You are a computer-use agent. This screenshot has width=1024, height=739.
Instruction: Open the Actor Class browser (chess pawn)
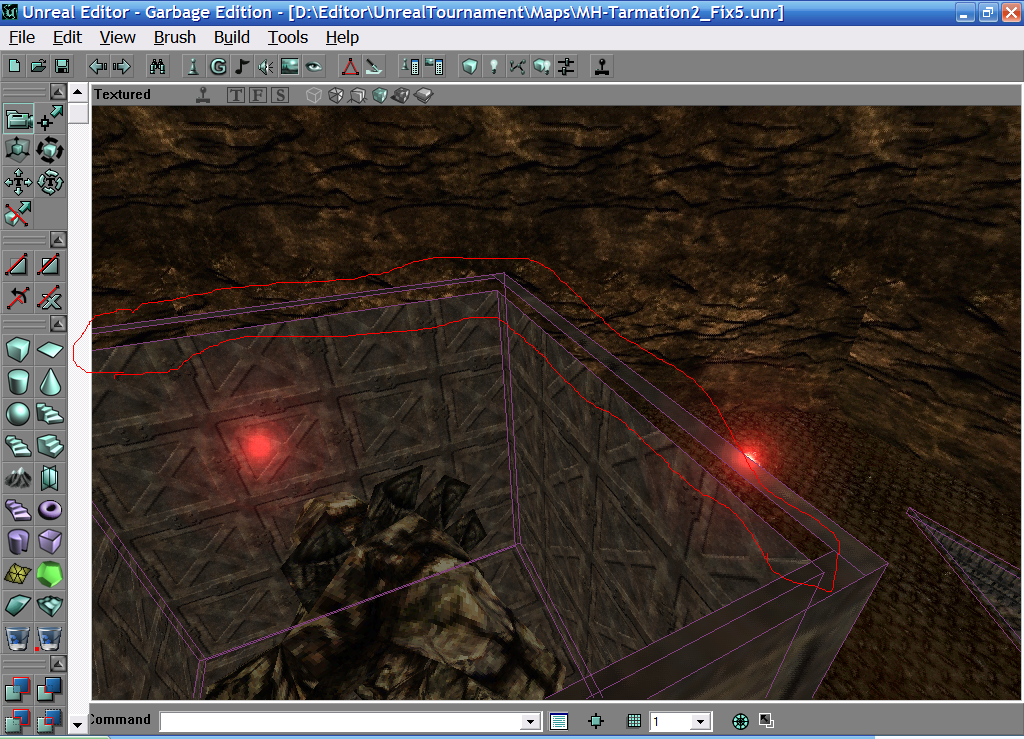point(193,67)
